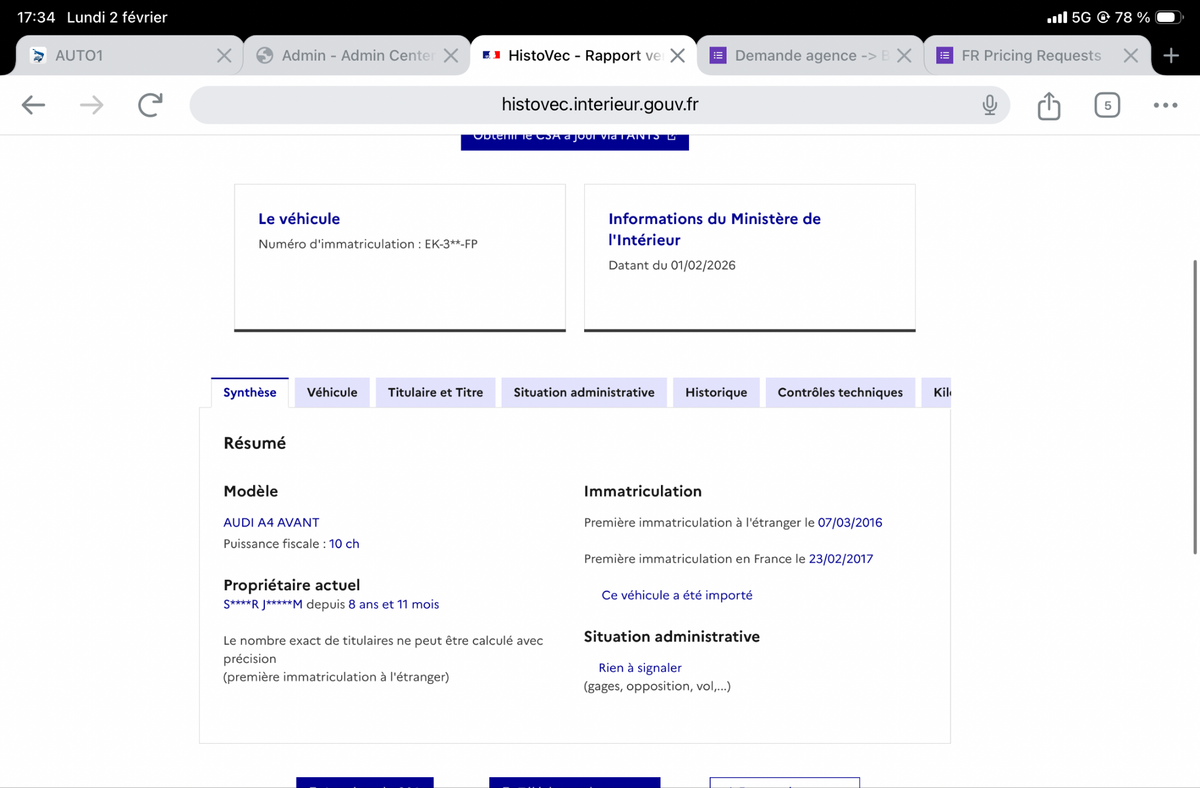Click ownership duration '8 ans et 11 mois'

pos(393,604)
